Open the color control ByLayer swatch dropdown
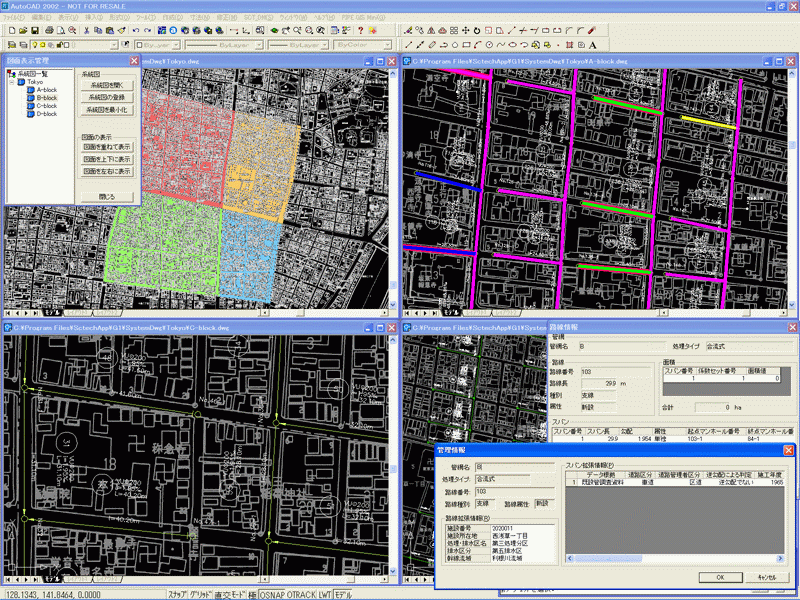800x600 pixels. [x=174, y=45]
